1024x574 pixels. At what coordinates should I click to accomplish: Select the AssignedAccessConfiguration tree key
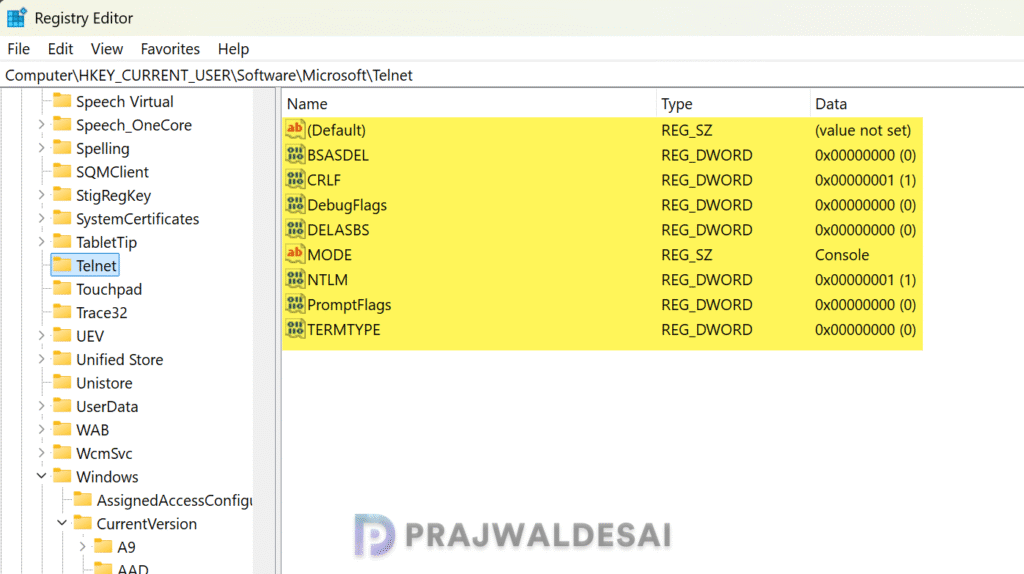174,500
